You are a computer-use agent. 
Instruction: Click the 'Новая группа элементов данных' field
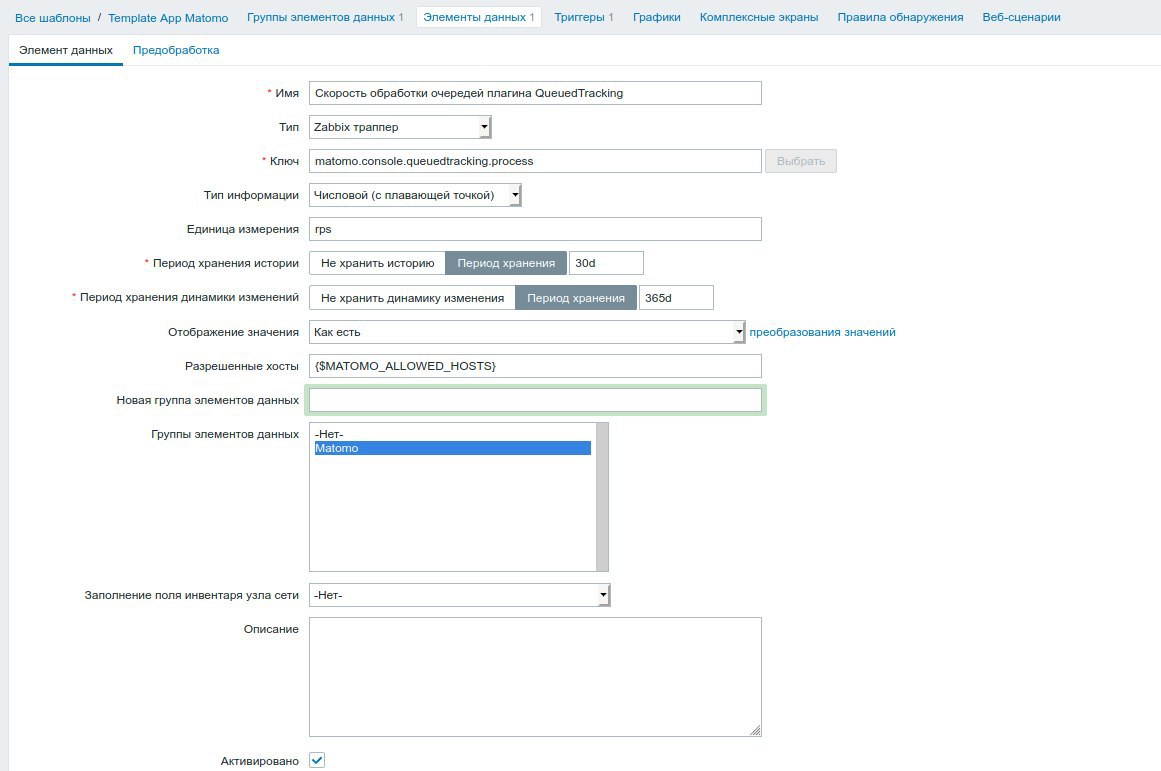tap(535, 400)
